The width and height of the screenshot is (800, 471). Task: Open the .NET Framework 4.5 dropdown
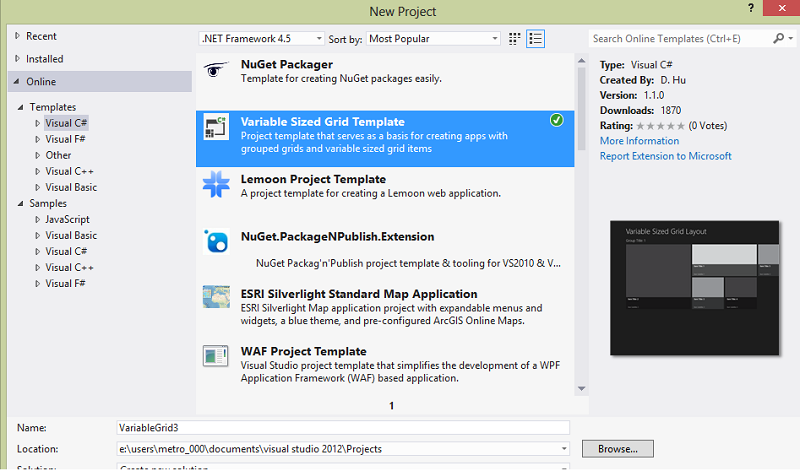[x=262, y=39]
